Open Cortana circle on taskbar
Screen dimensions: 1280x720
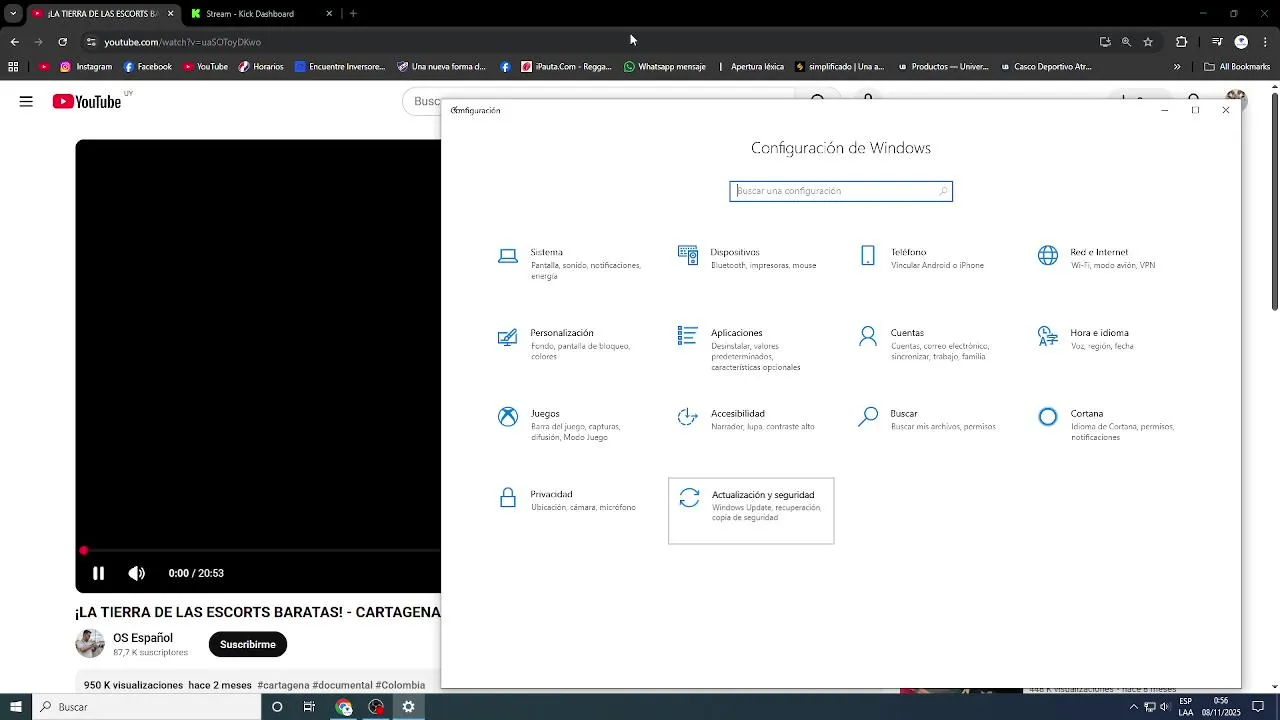277,707
